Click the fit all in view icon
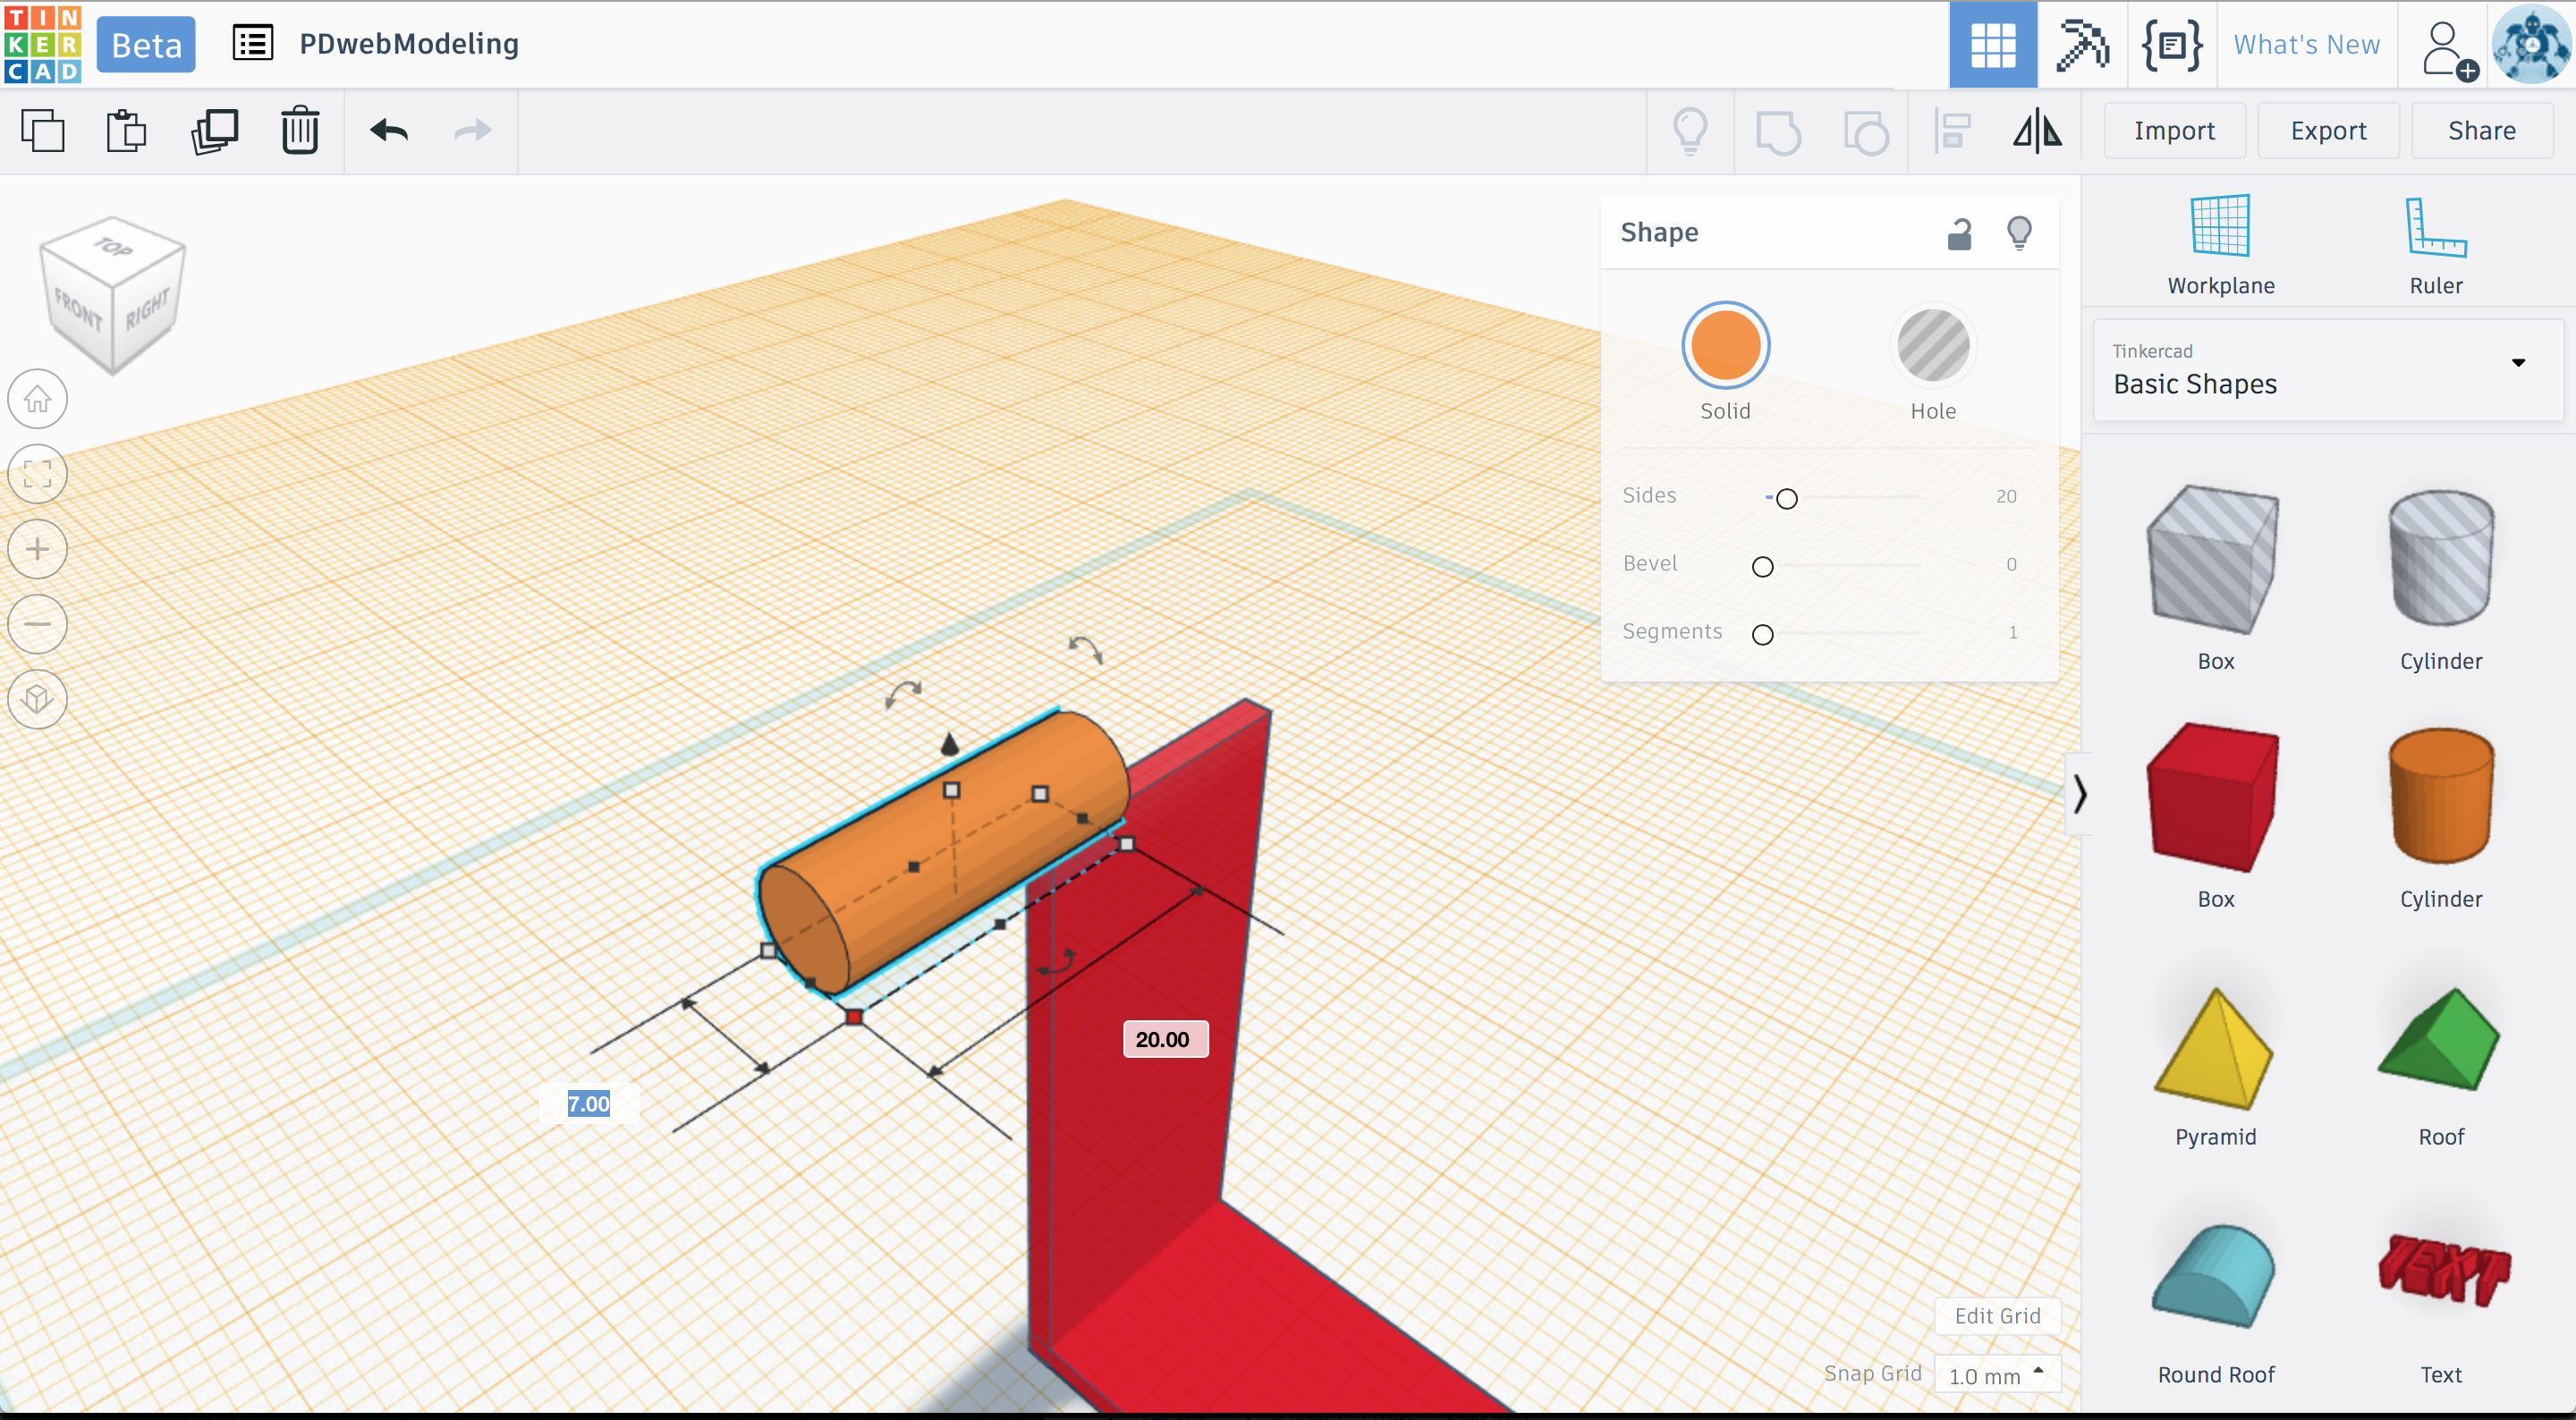 38,474
